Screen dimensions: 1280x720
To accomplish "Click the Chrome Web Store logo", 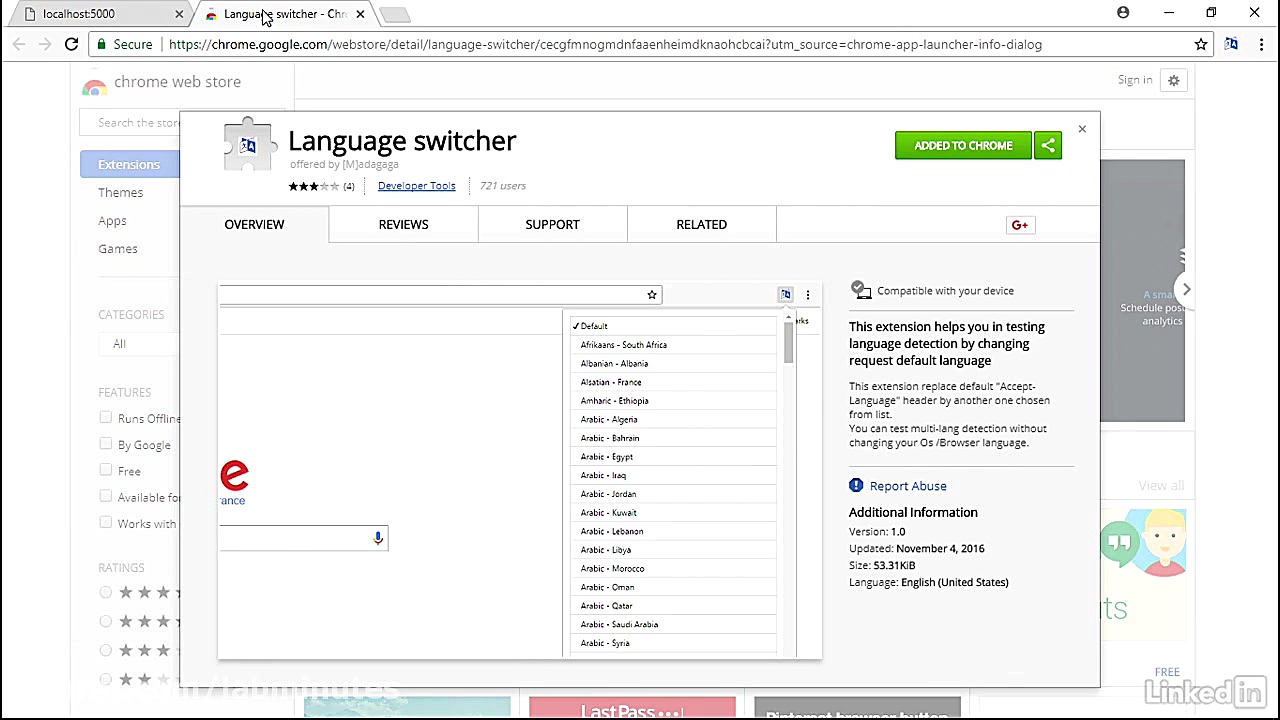I will click(95, 84).
